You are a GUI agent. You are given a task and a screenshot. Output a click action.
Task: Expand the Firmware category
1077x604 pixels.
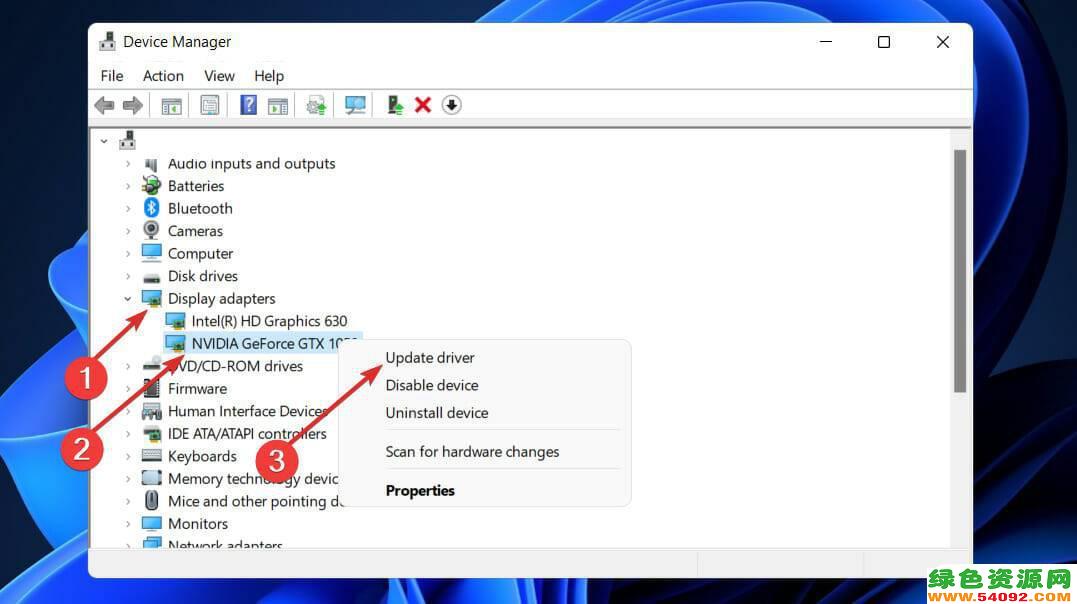(x=128, y=388)
